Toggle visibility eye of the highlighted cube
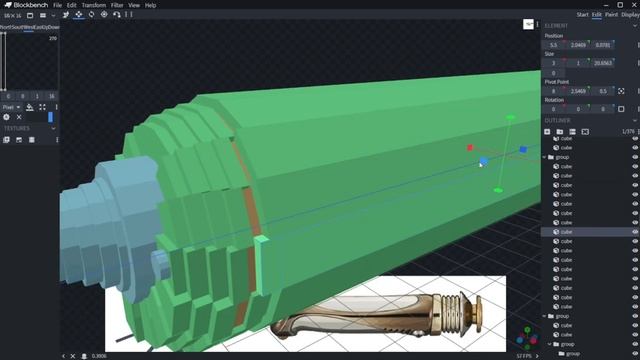Image resolution: width=640 pixels, height=360 pixels. pos(635,232)
